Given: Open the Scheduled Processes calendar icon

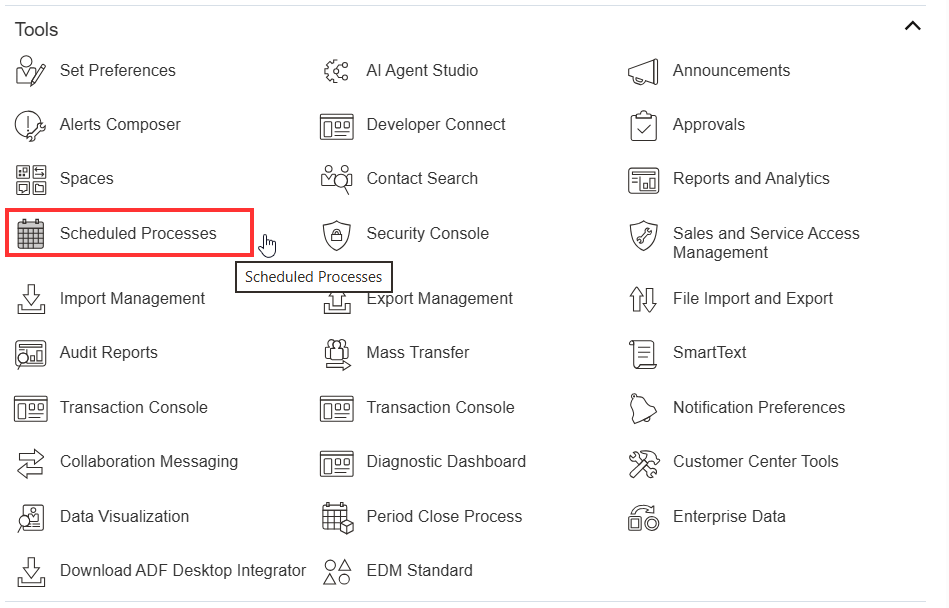Looking at the screenshot, I should (31, 234).
